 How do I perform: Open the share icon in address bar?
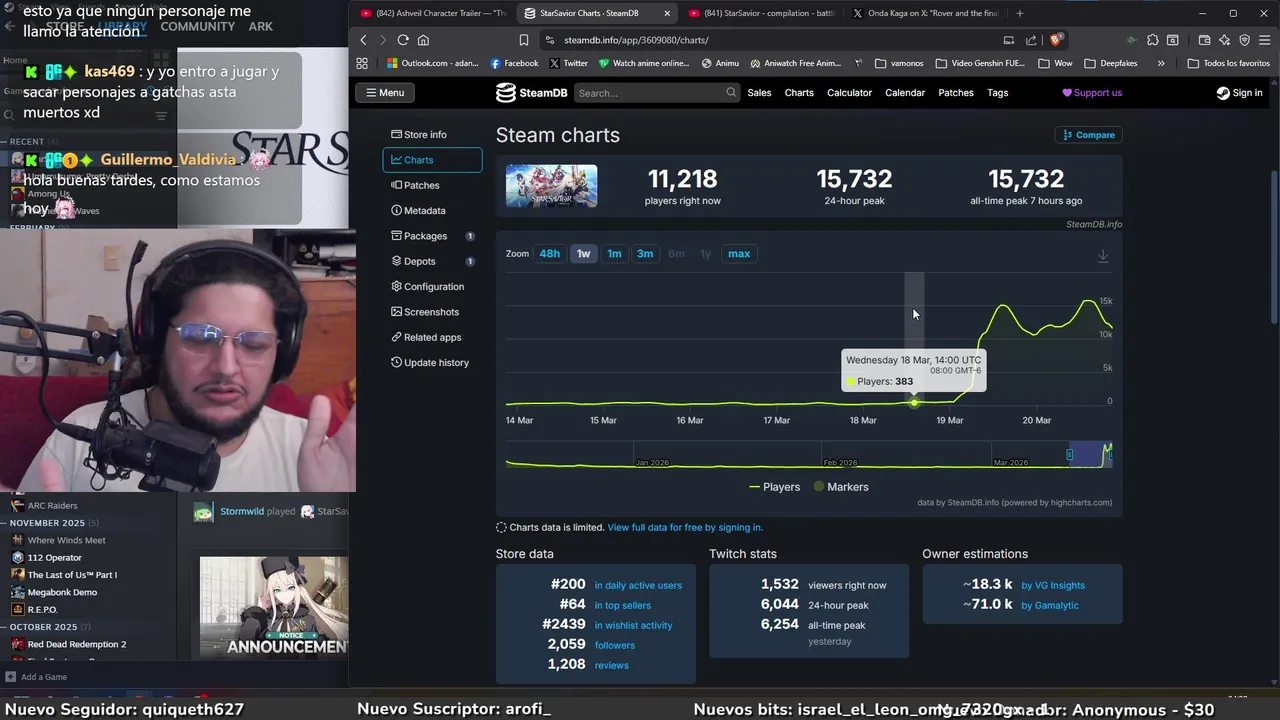point(1031,40)
